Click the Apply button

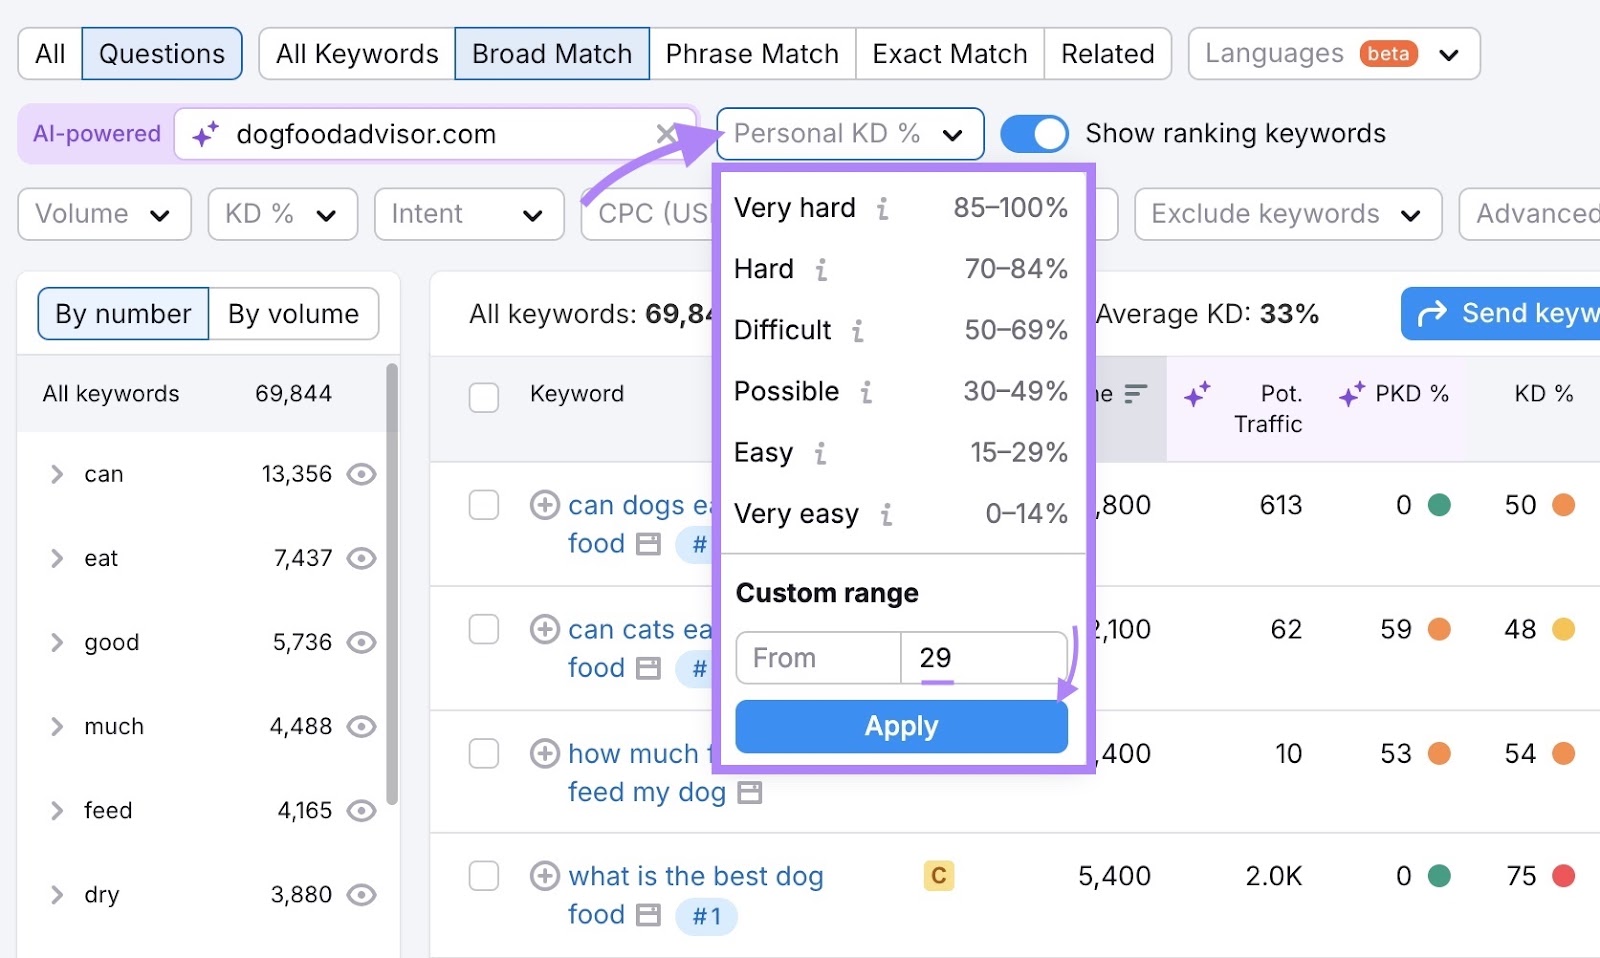click(901, 726)
